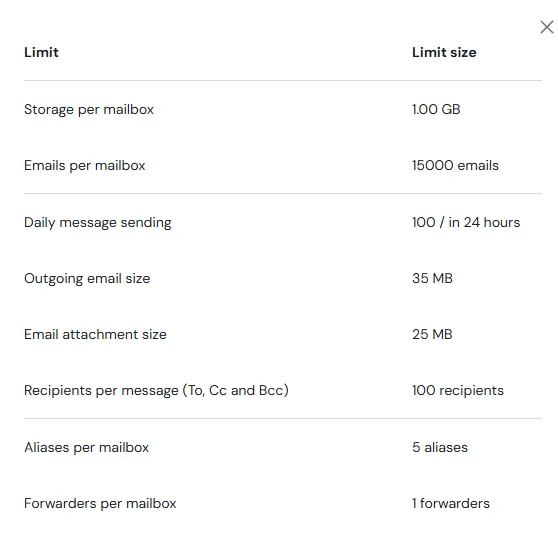Click the '1.00 GB' storage value
Image resolution: width=558 pixels, height=546 pixels.
pos(436,109)
